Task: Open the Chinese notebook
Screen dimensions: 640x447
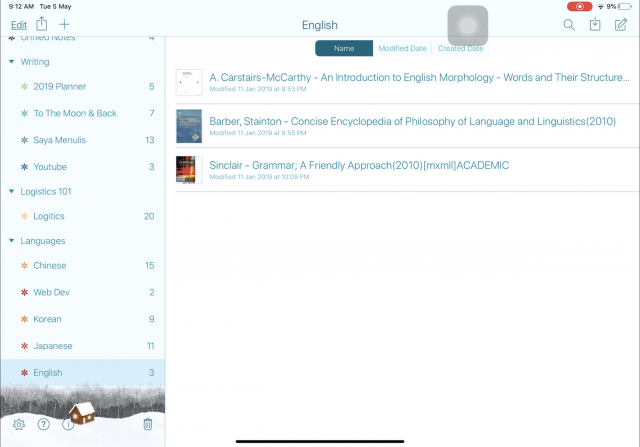Action: tap(83, 265)
